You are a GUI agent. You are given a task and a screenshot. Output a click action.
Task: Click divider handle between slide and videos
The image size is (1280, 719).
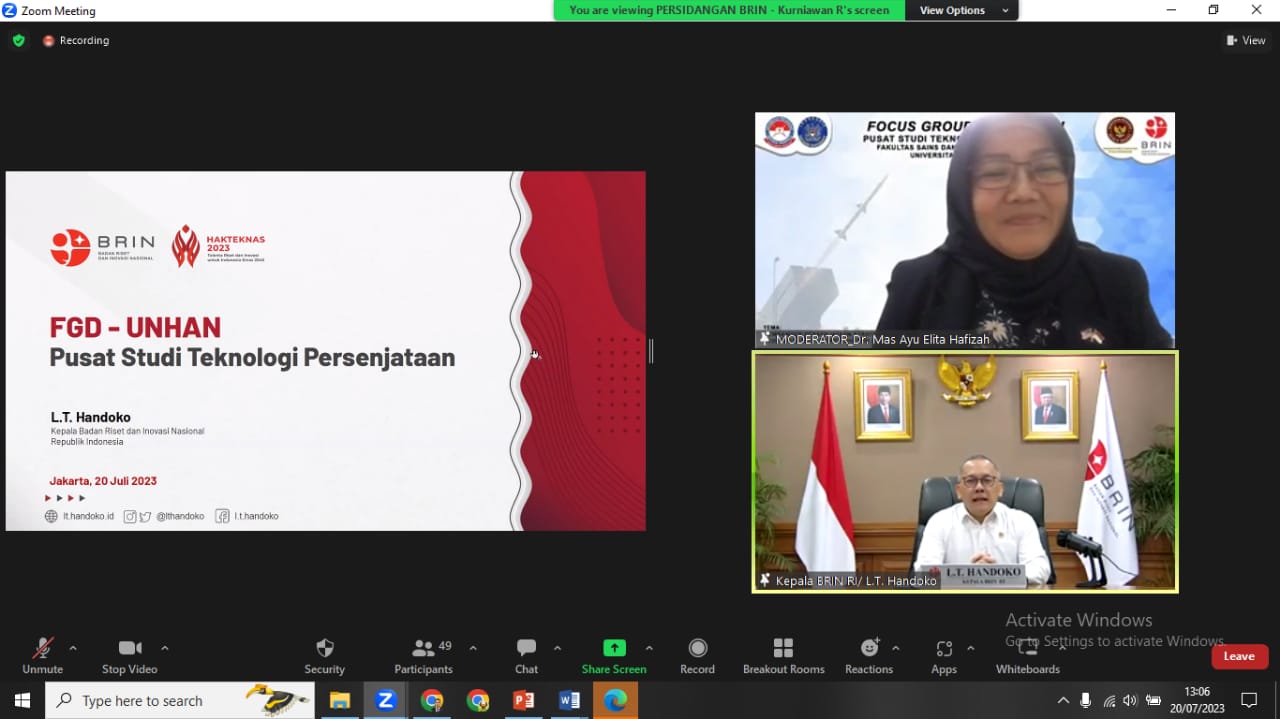pos(651,351)
